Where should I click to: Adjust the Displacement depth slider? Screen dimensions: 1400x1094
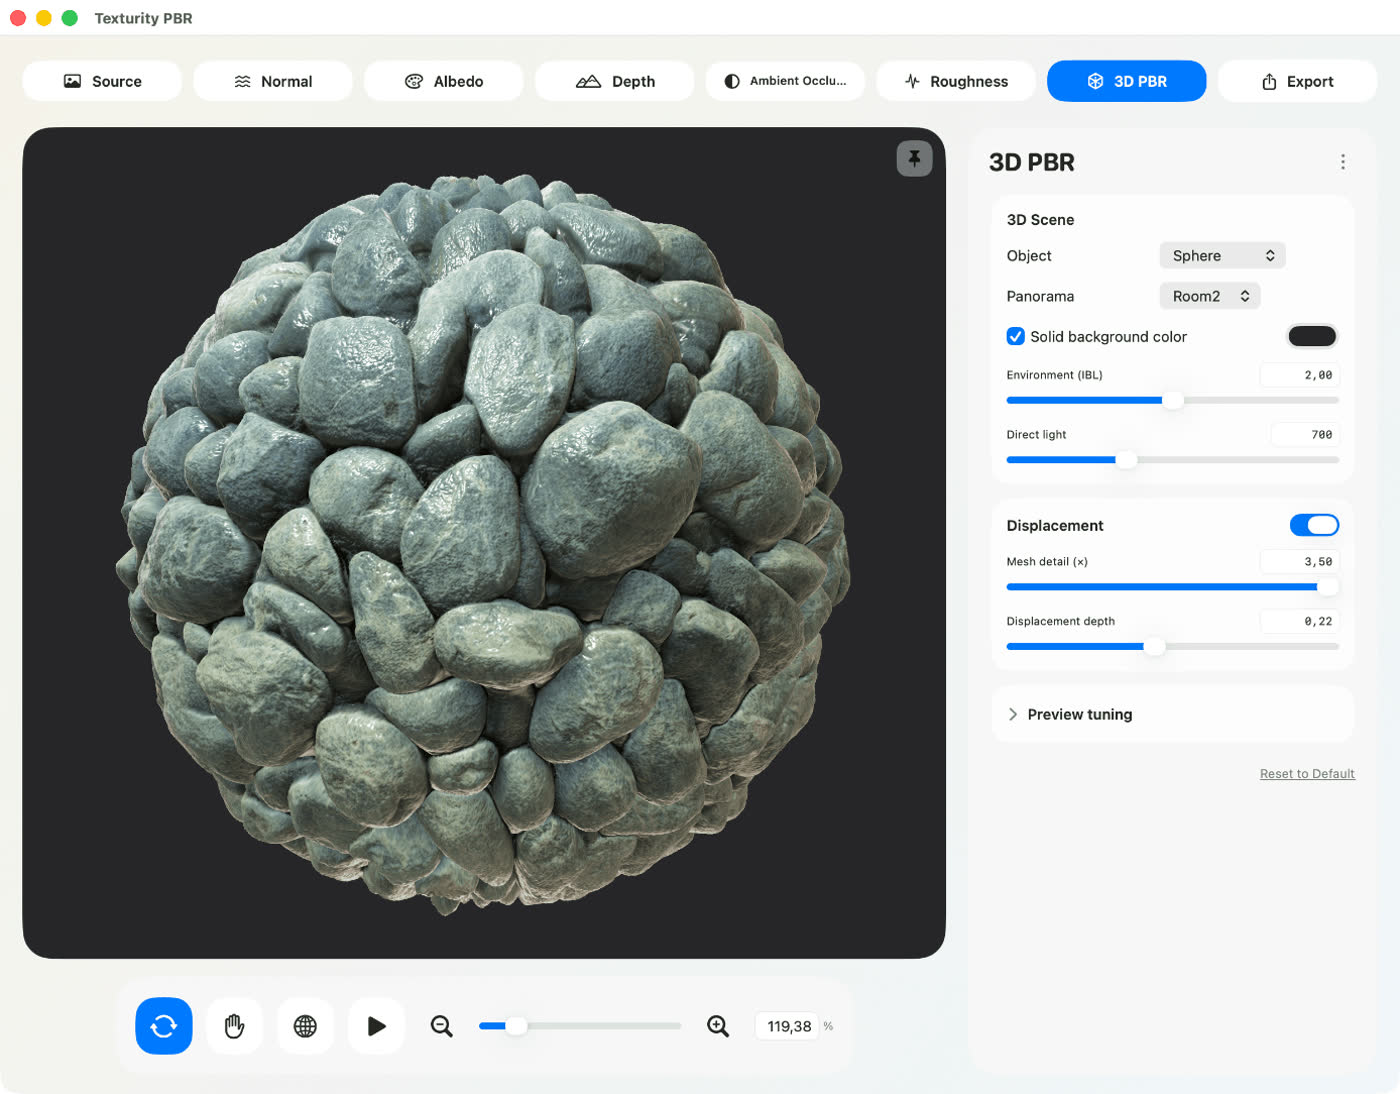1172,646
